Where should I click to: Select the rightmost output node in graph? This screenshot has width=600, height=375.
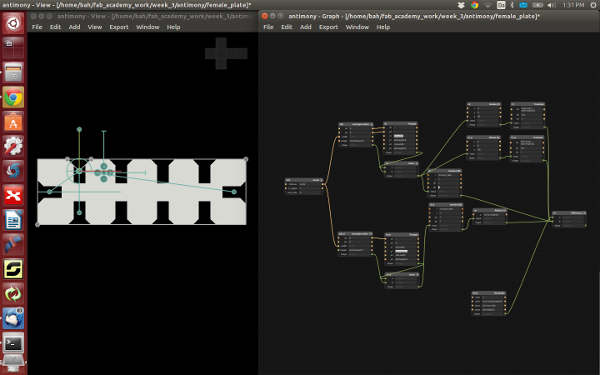[569, 219]
